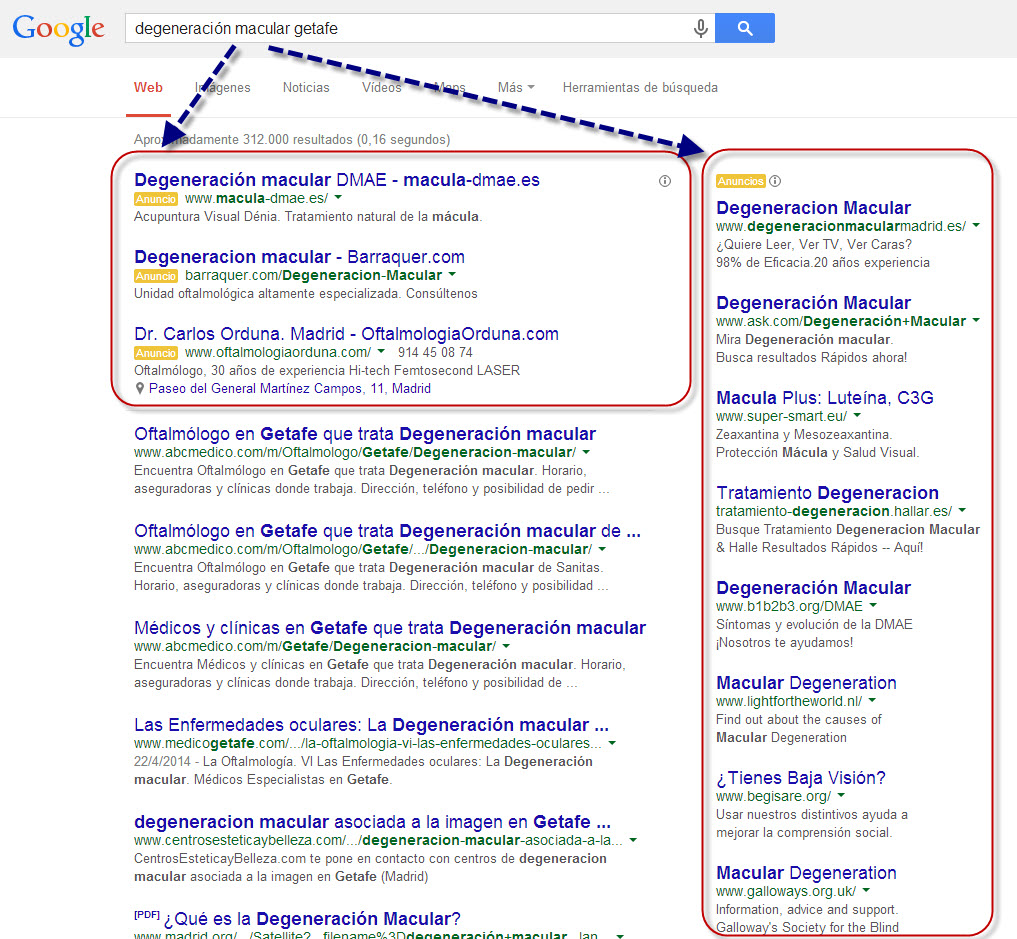Select the Web tab

pos(149,88)
